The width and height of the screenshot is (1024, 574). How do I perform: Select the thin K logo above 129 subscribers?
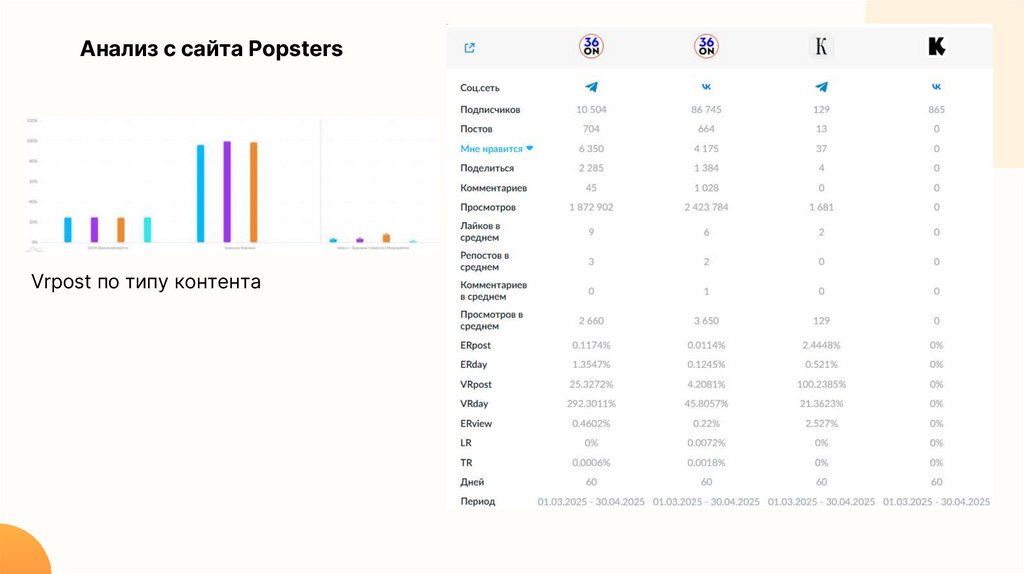(x=821, y=46)
